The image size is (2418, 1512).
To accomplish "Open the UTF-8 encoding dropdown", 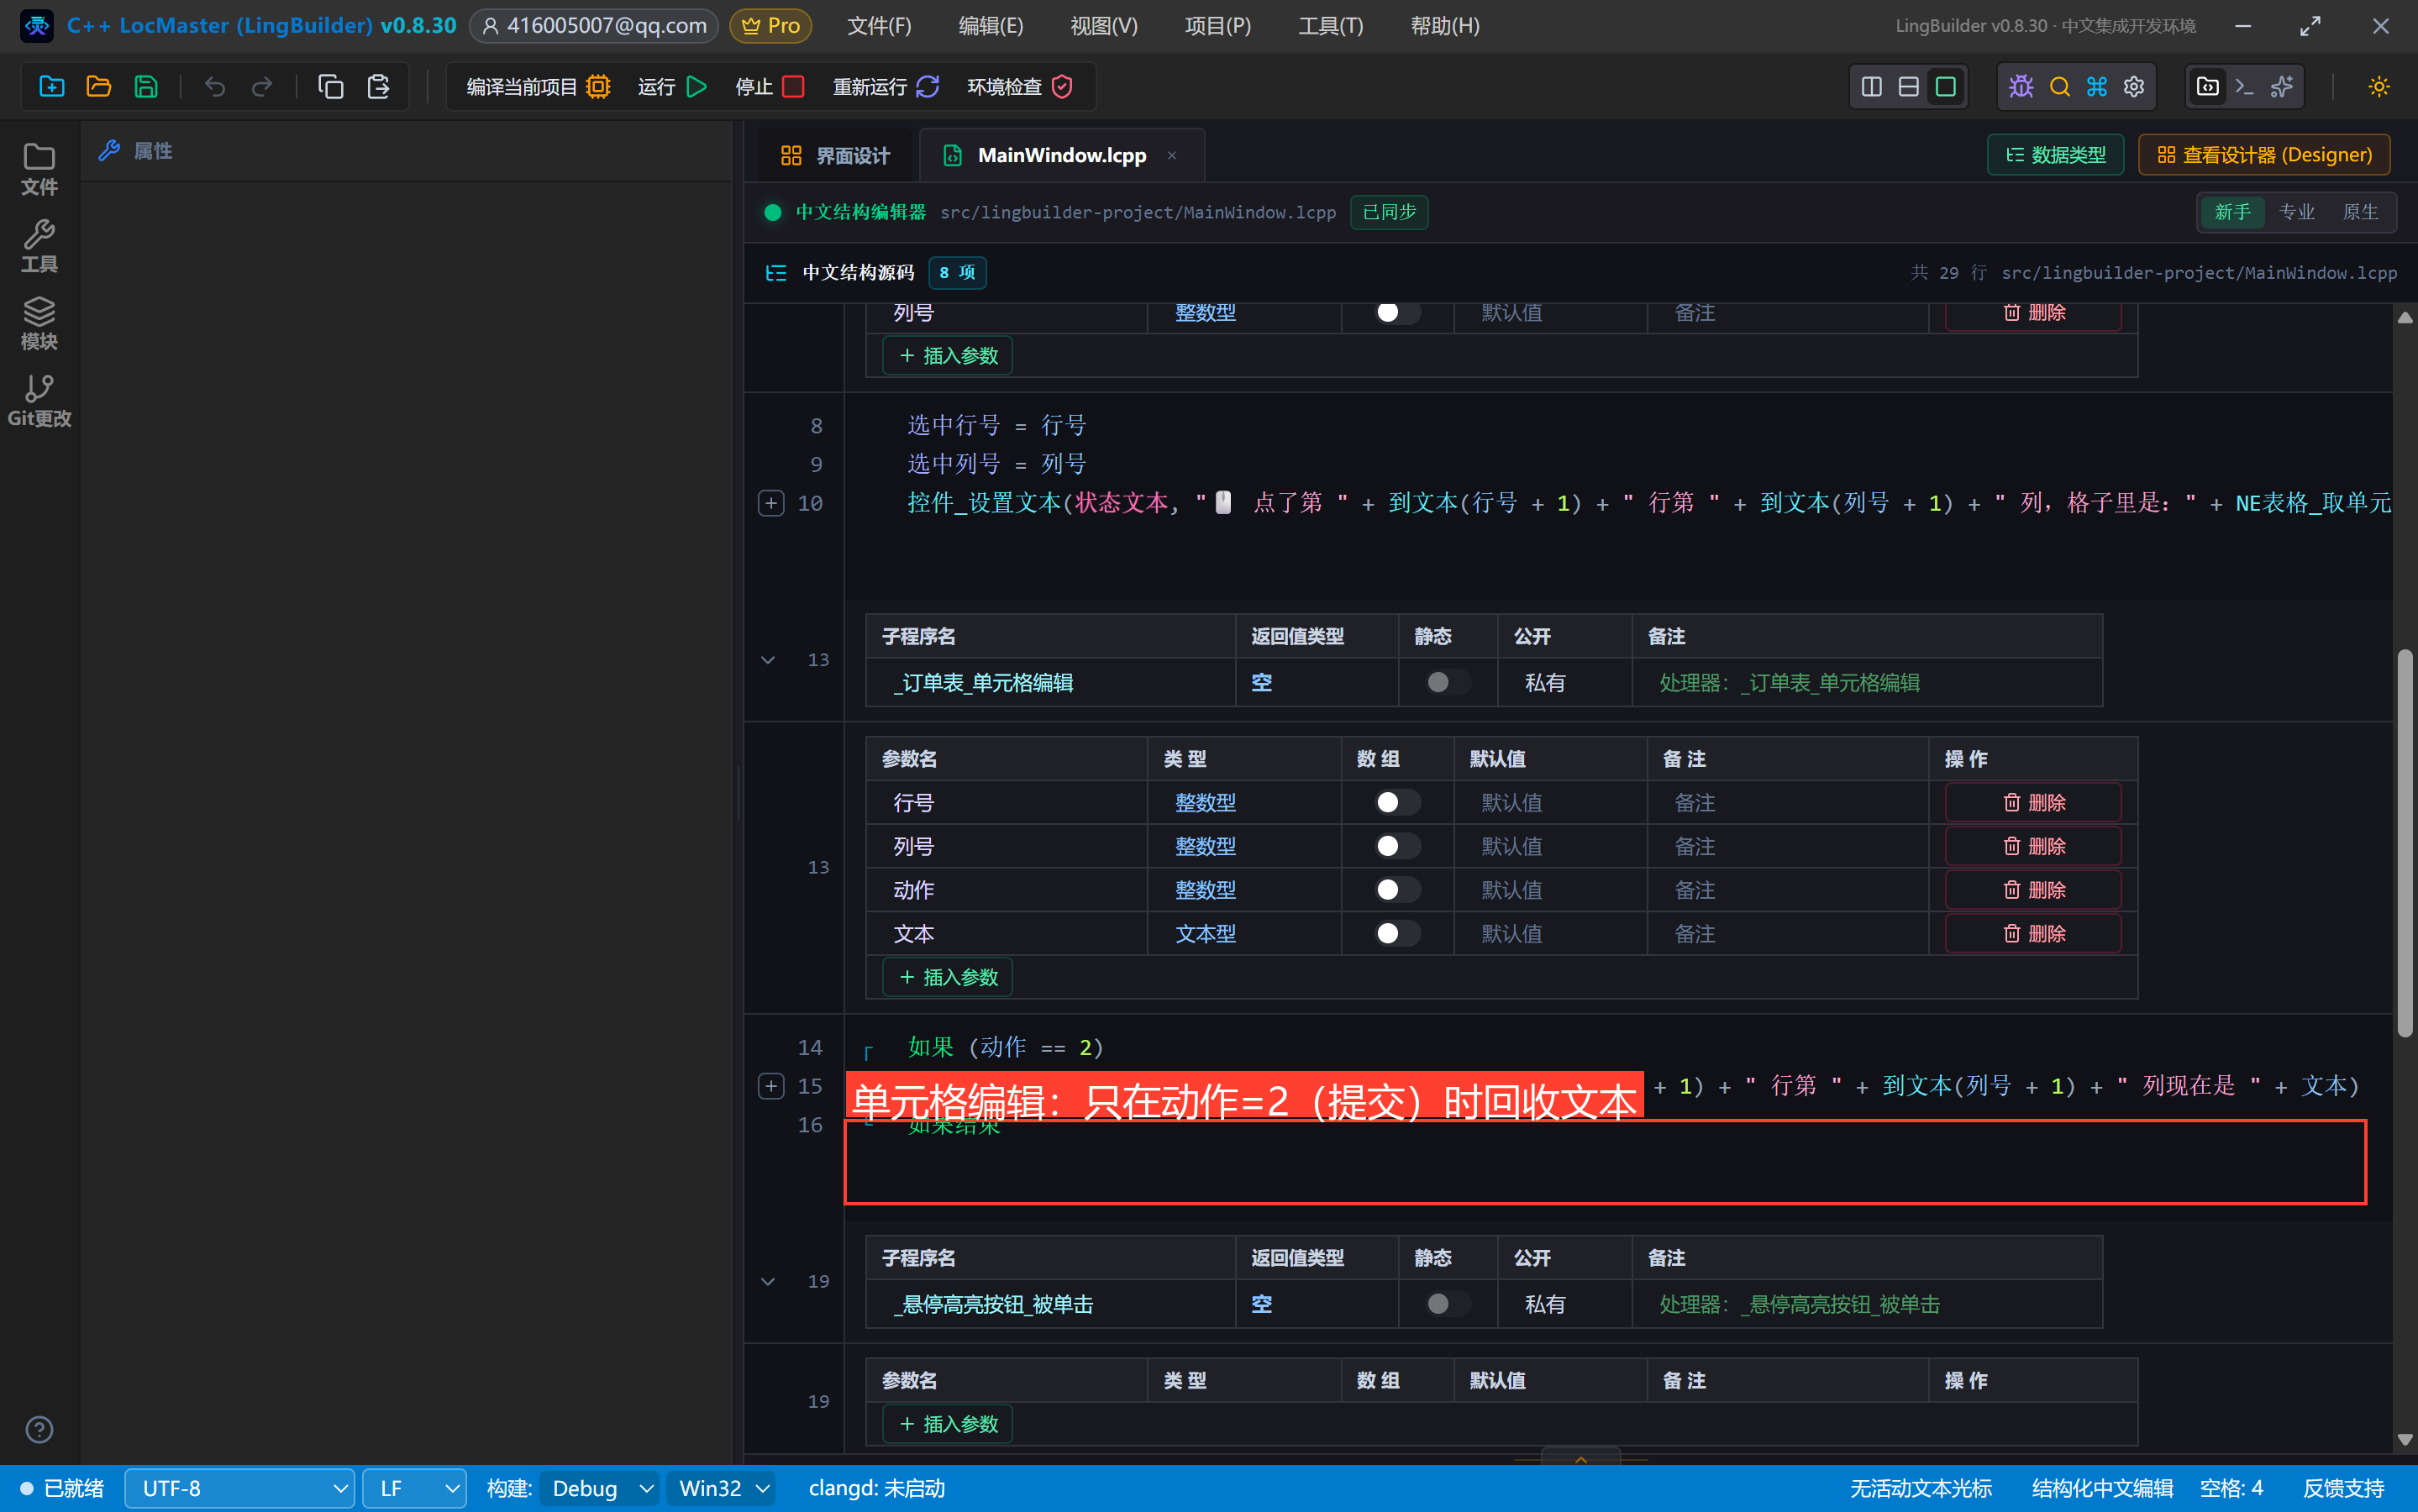I will coord(240,1488).
